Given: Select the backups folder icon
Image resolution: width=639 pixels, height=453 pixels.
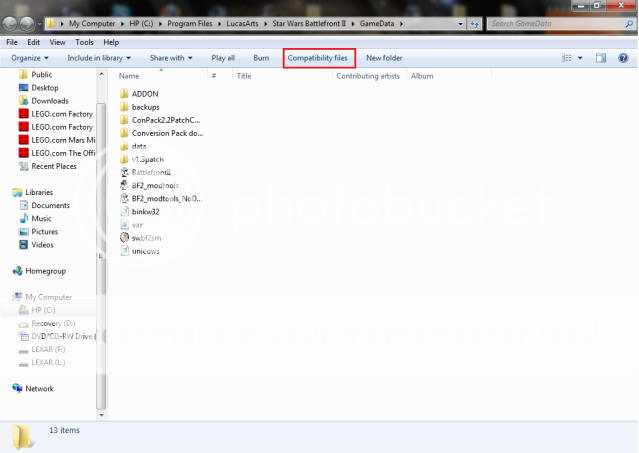Looking at the screenshot, I should pos(124,107).
